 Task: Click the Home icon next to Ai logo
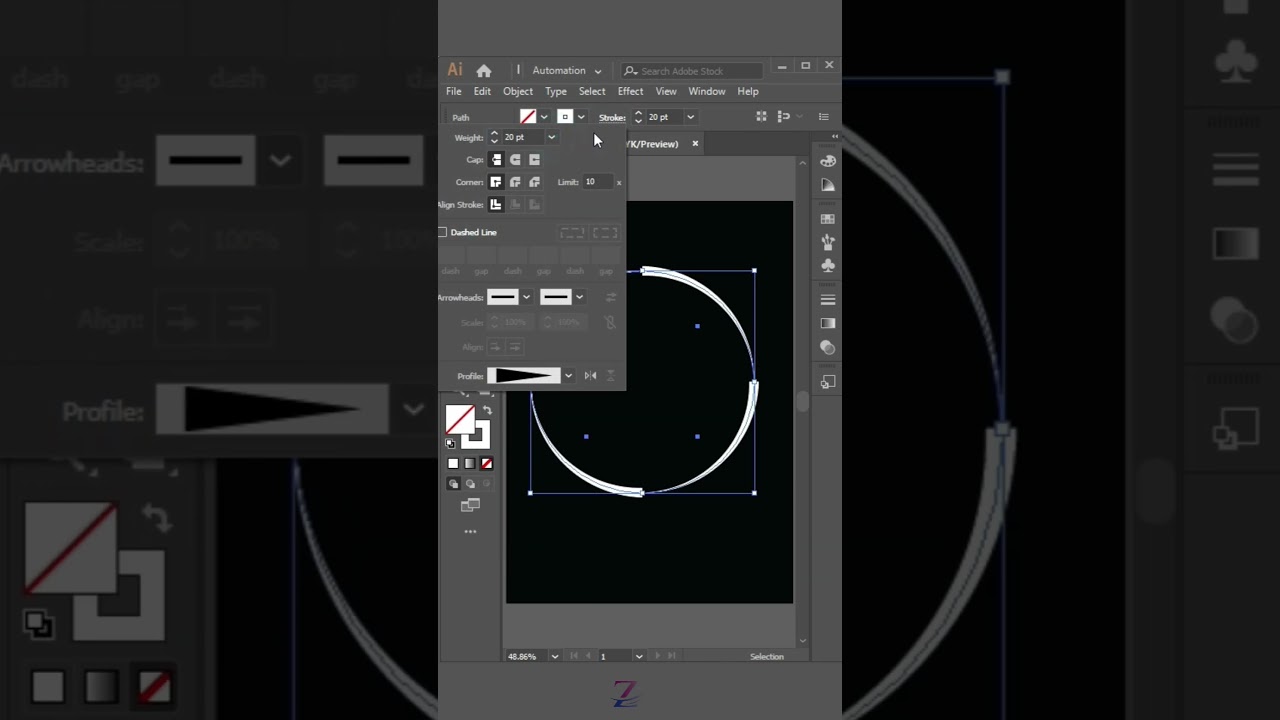484,71
